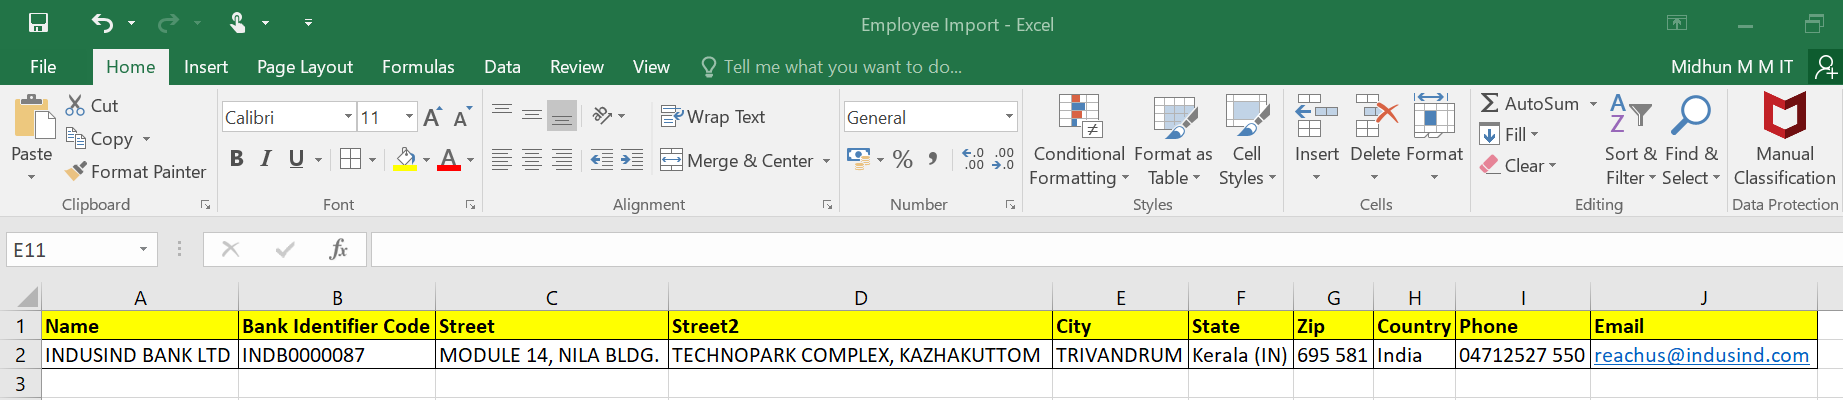Click the Touch/Mouse Mode icon
Image resolution: width=1843 pixels, height=400 pixels.
point(238,23)
